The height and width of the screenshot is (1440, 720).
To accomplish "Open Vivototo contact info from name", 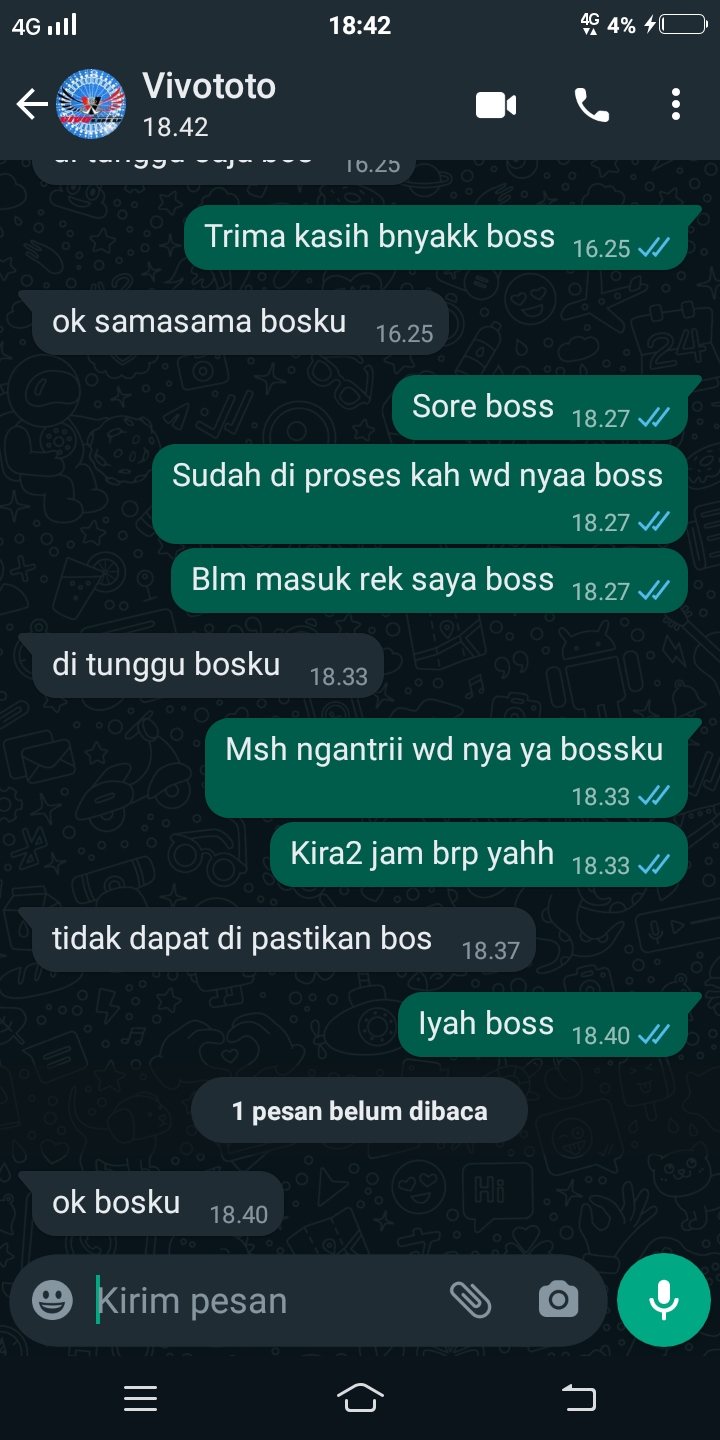I will 209,86.
